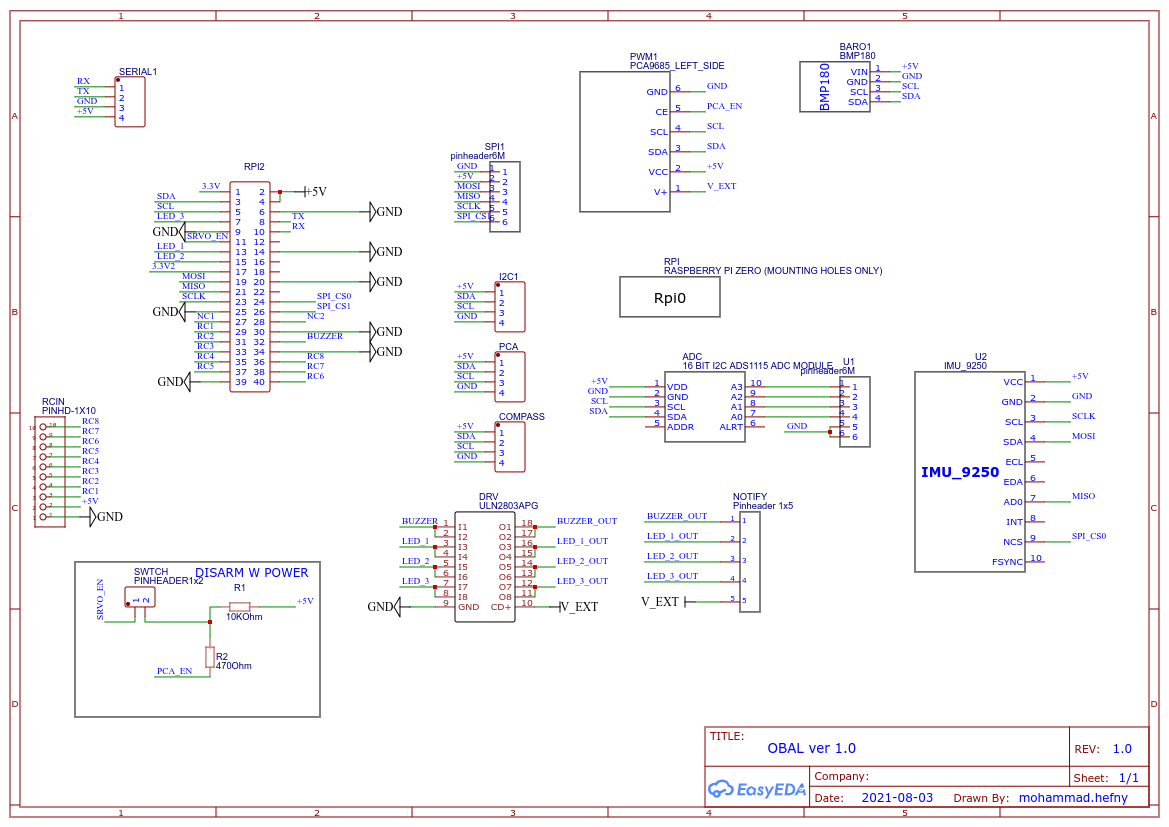Click the EasyEDA cloud logo in title block
Screen dimensions: 1169x827
[757, 789]
